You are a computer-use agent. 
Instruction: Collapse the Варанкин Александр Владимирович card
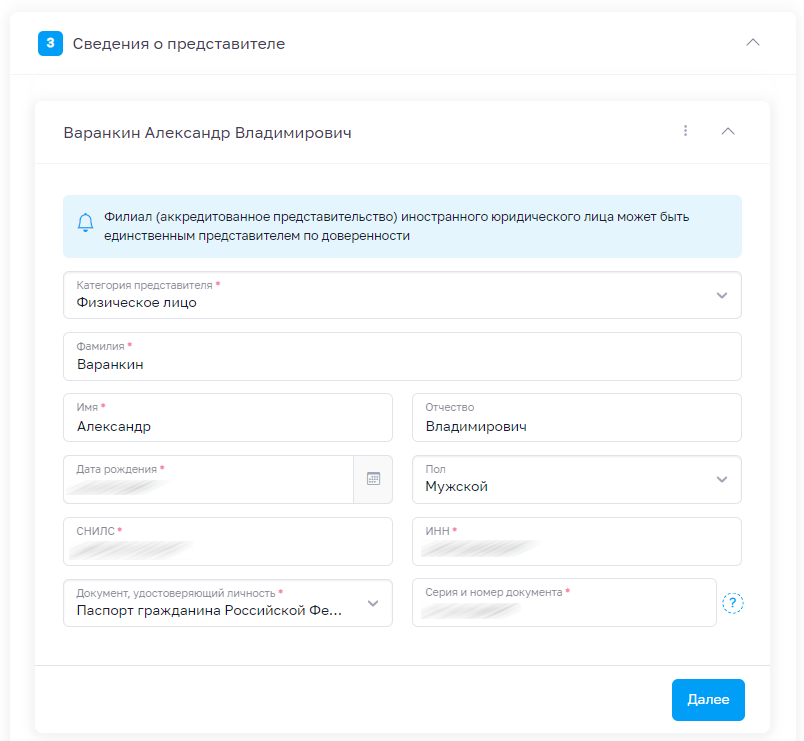[728, 131]
